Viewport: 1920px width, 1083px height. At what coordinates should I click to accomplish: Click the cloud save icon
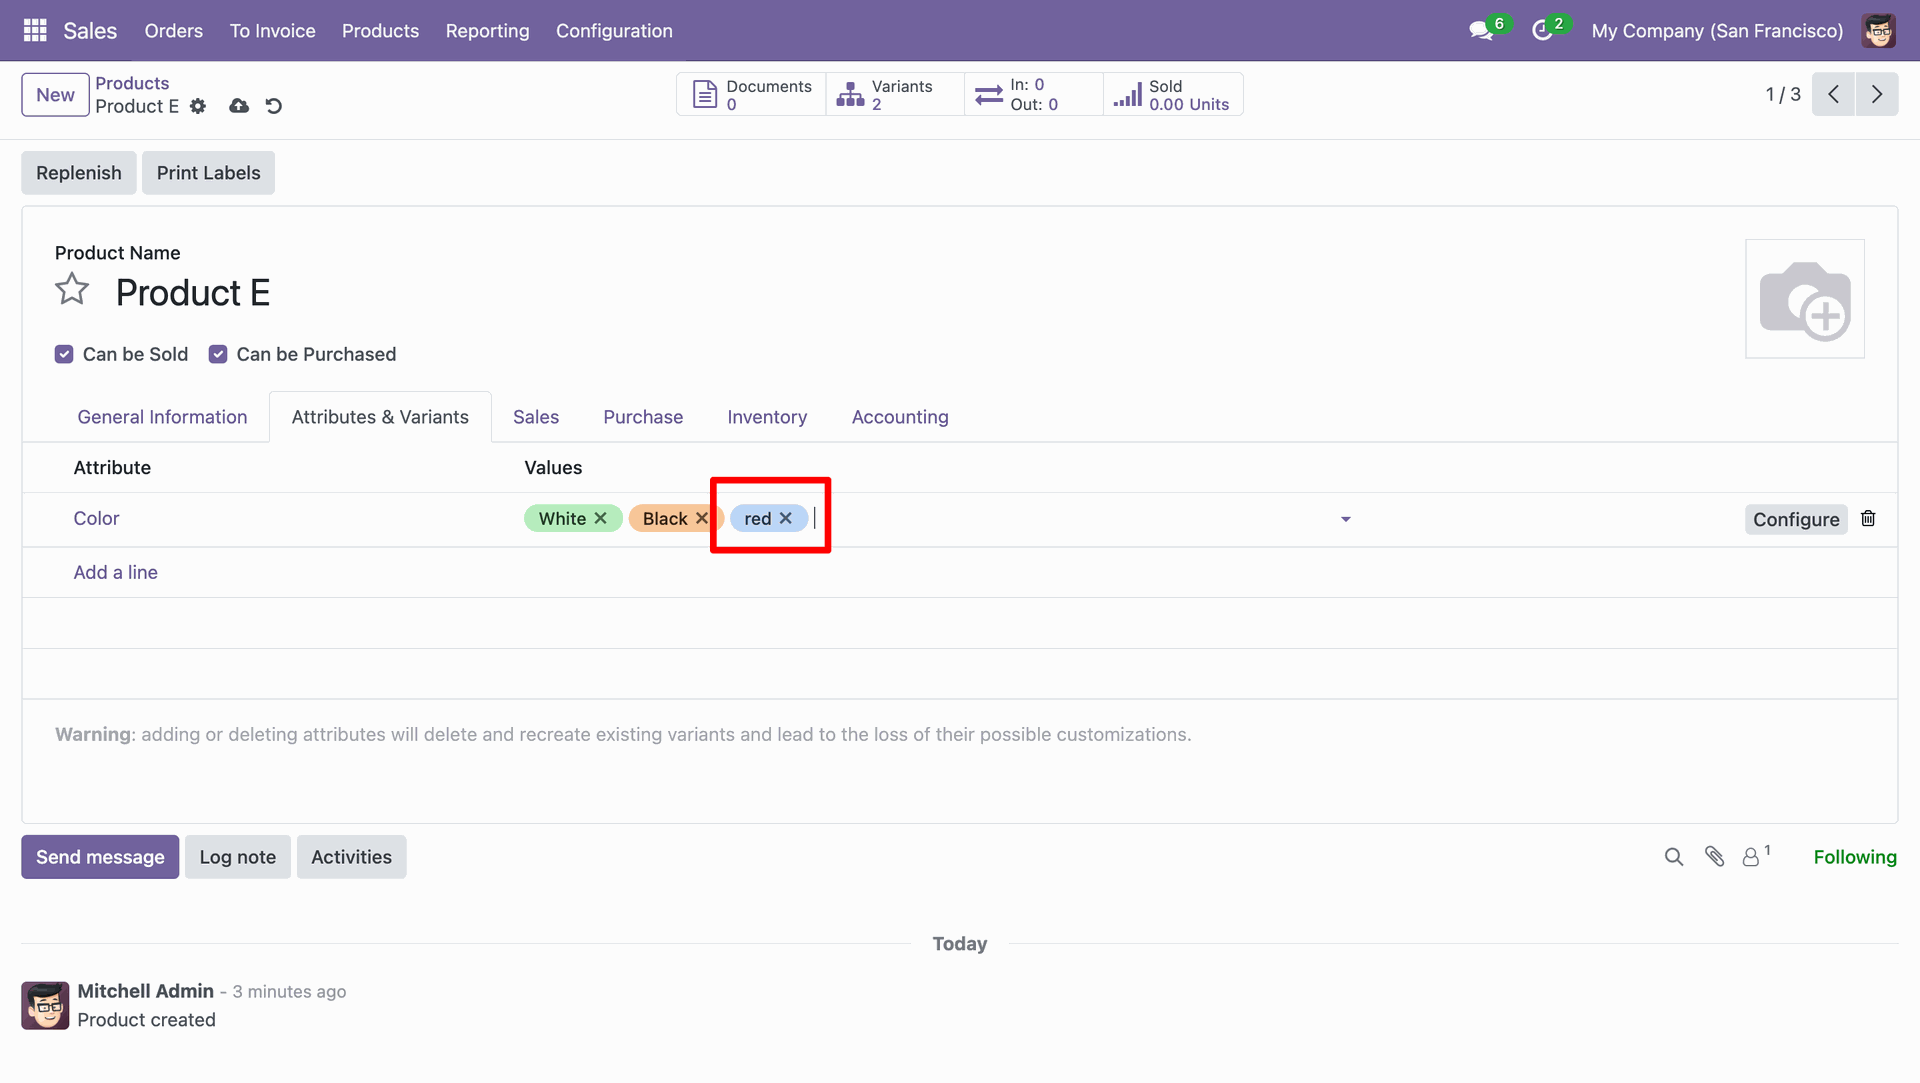click(x=239, y=106)
